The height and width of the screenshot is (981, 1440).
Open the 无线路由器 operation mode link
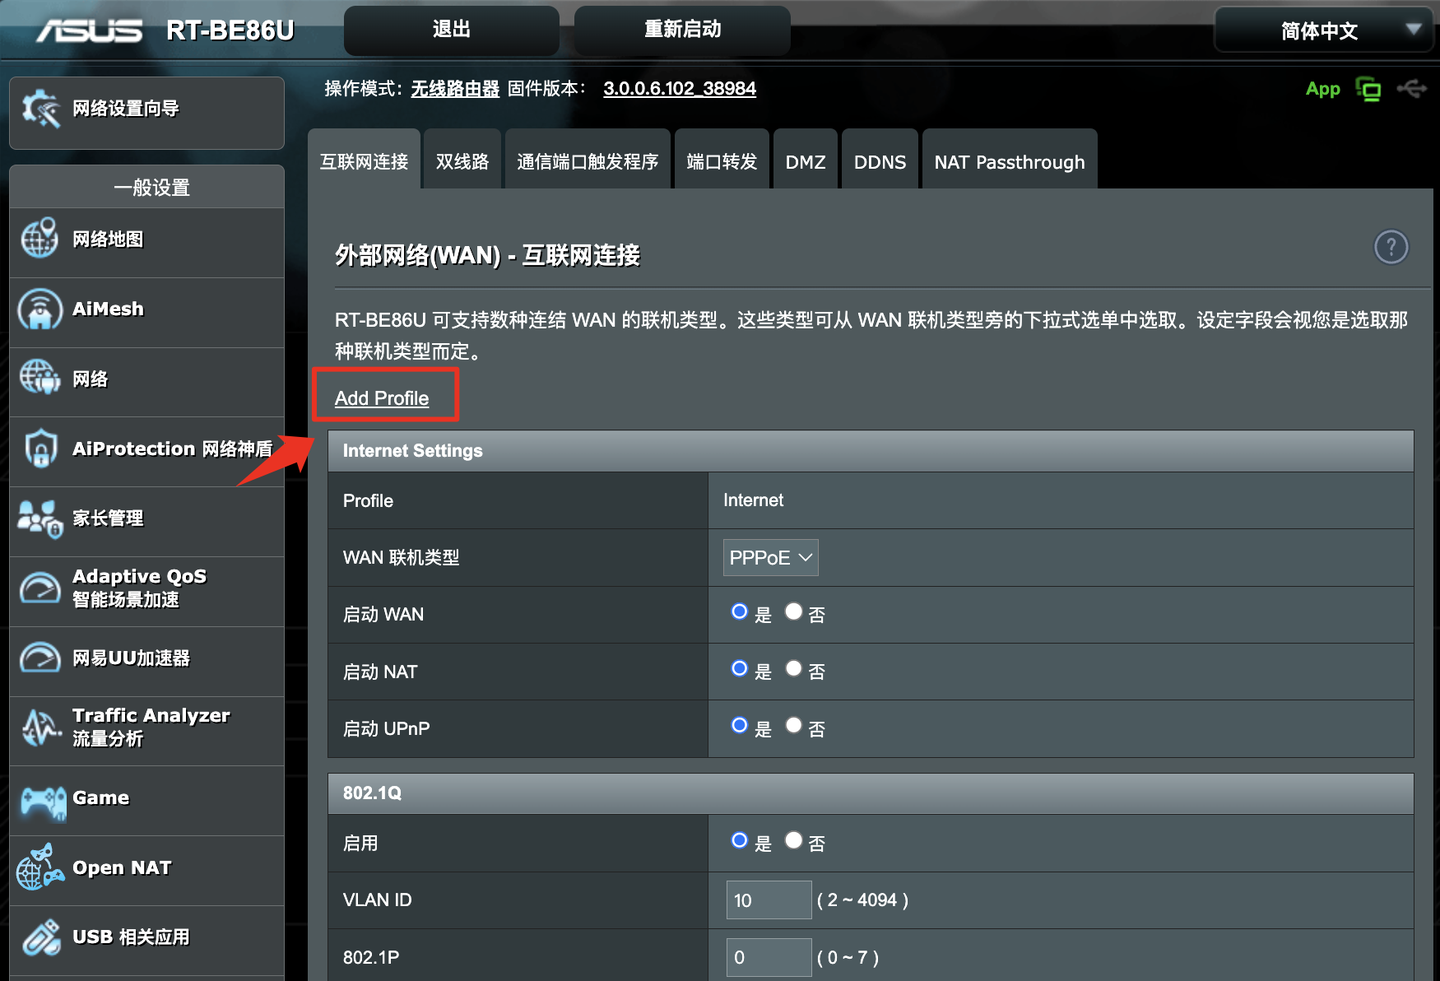click(x=455, y=89)
